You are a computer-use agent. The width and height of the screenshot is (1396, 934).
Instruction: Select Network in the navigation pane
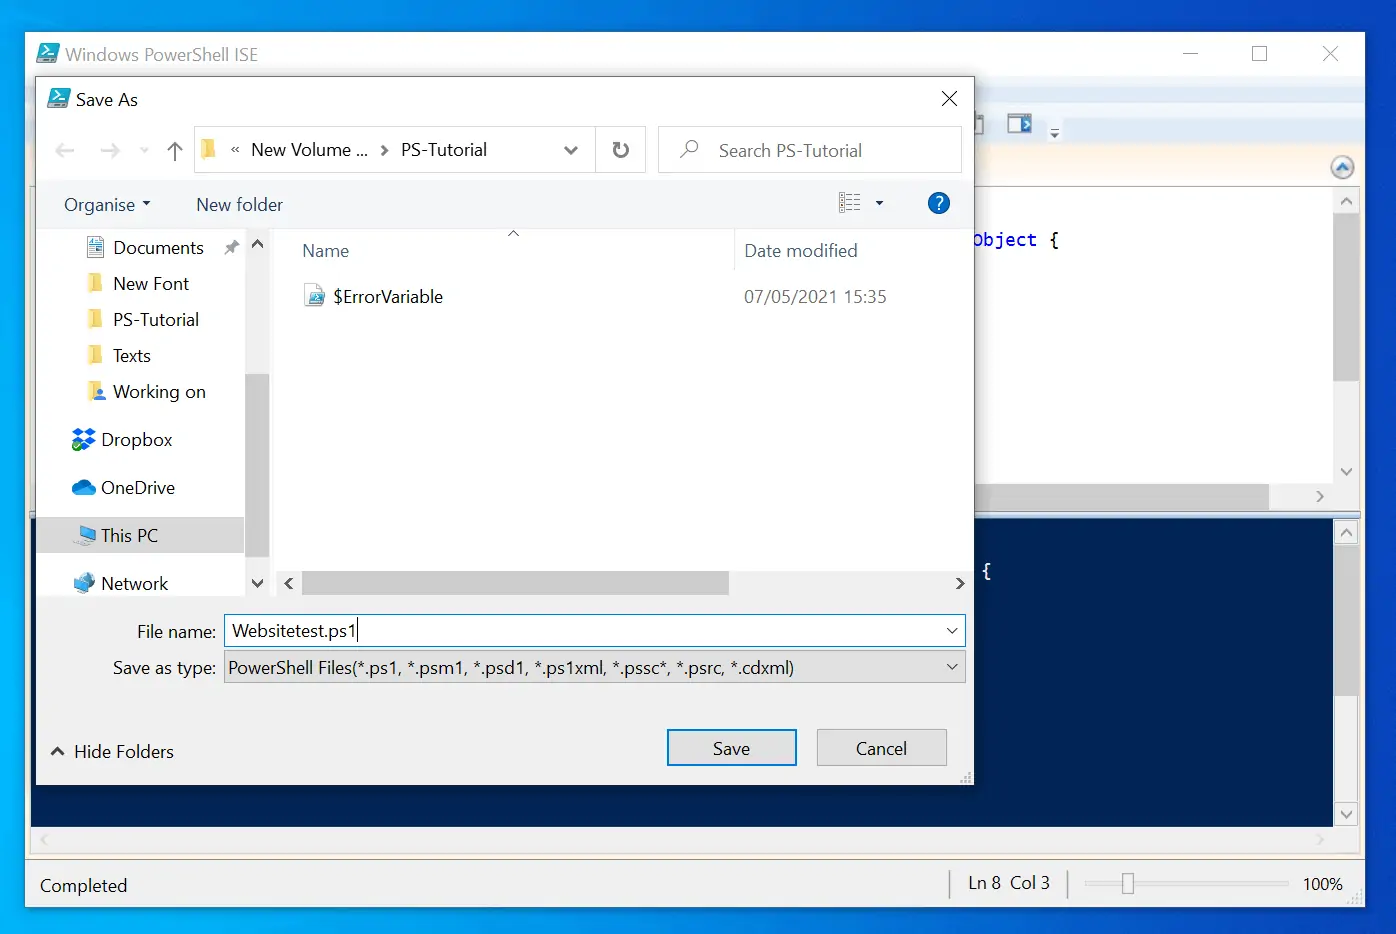(134, 583)
